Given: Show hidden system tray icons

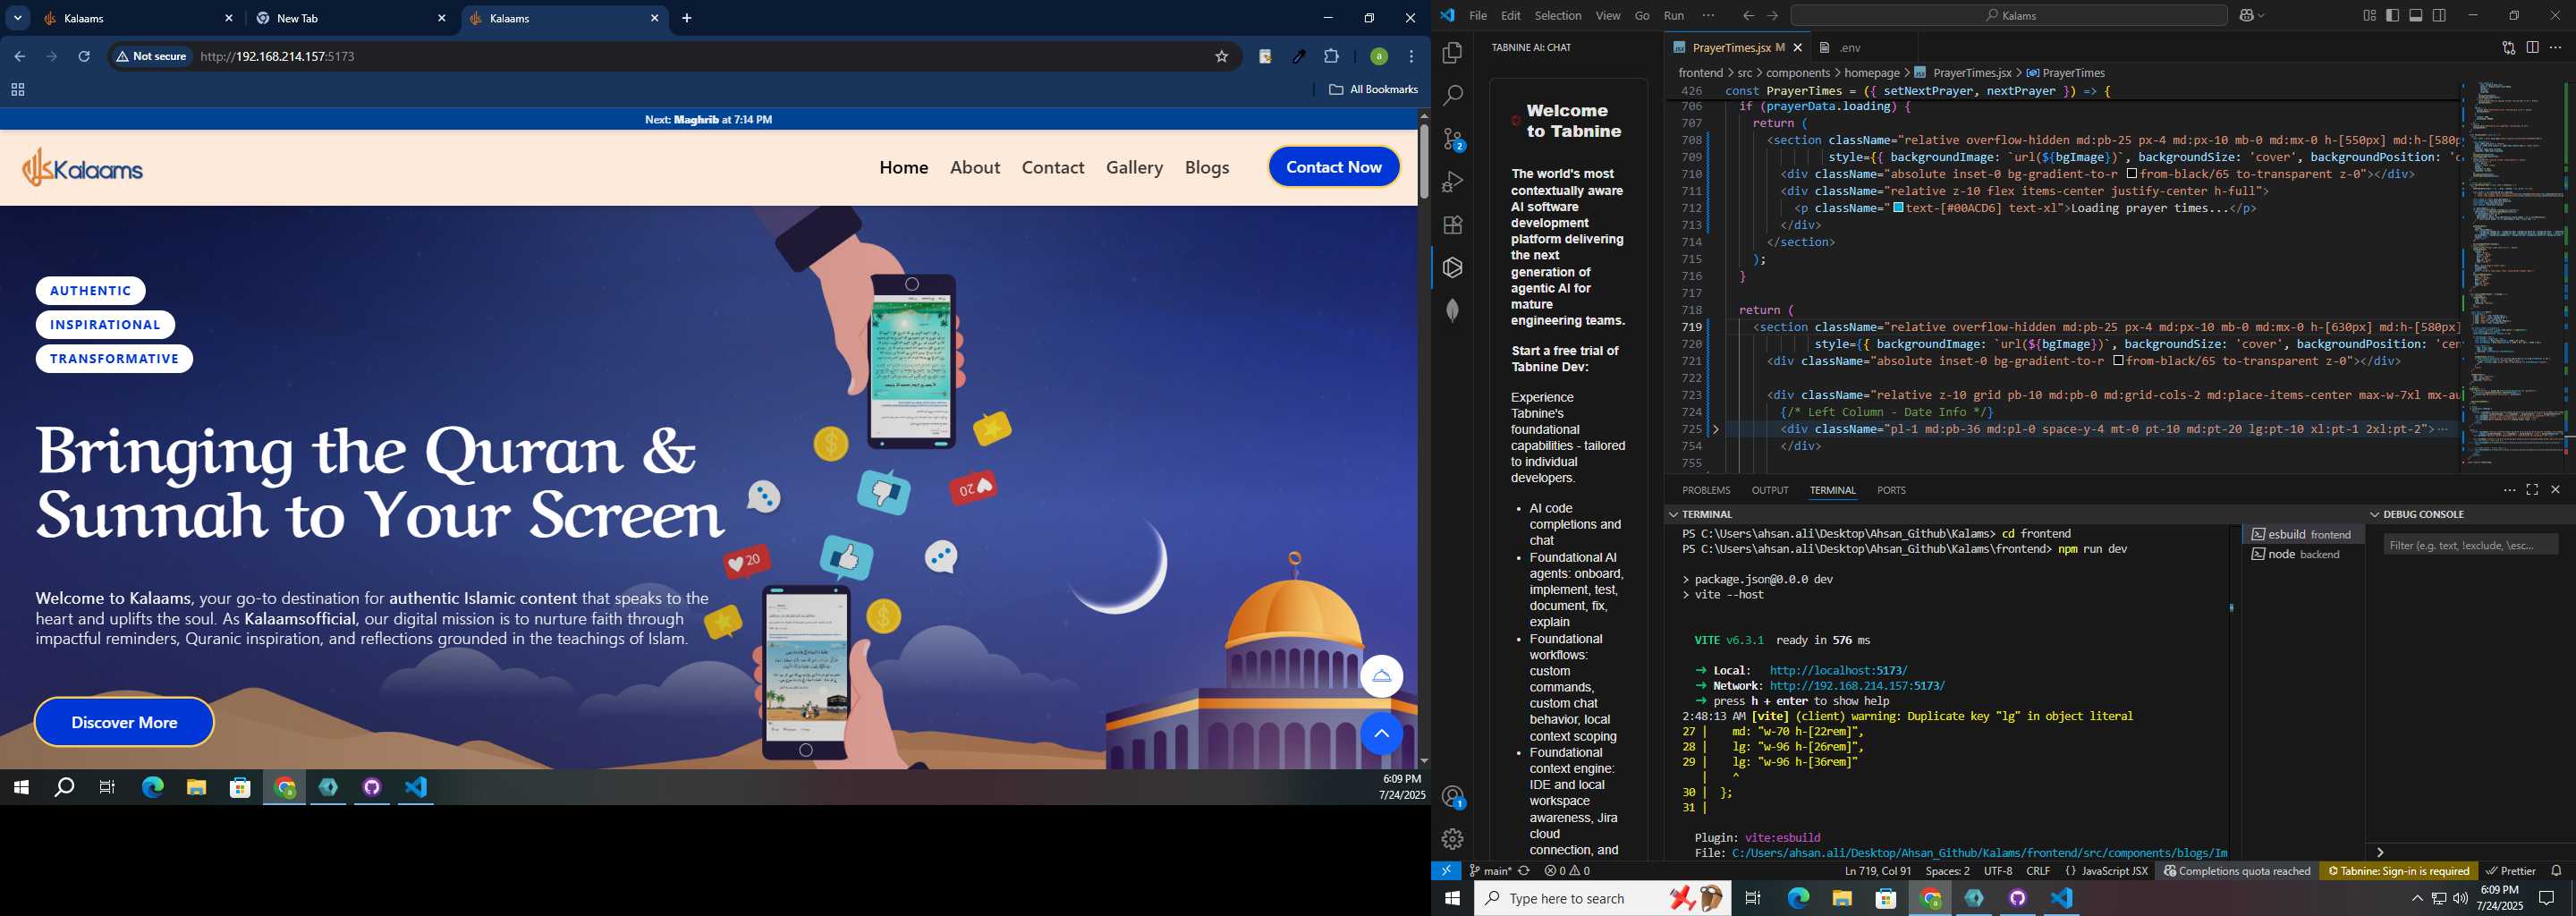Looking at the screenshot, I should tap(2417, 899).
